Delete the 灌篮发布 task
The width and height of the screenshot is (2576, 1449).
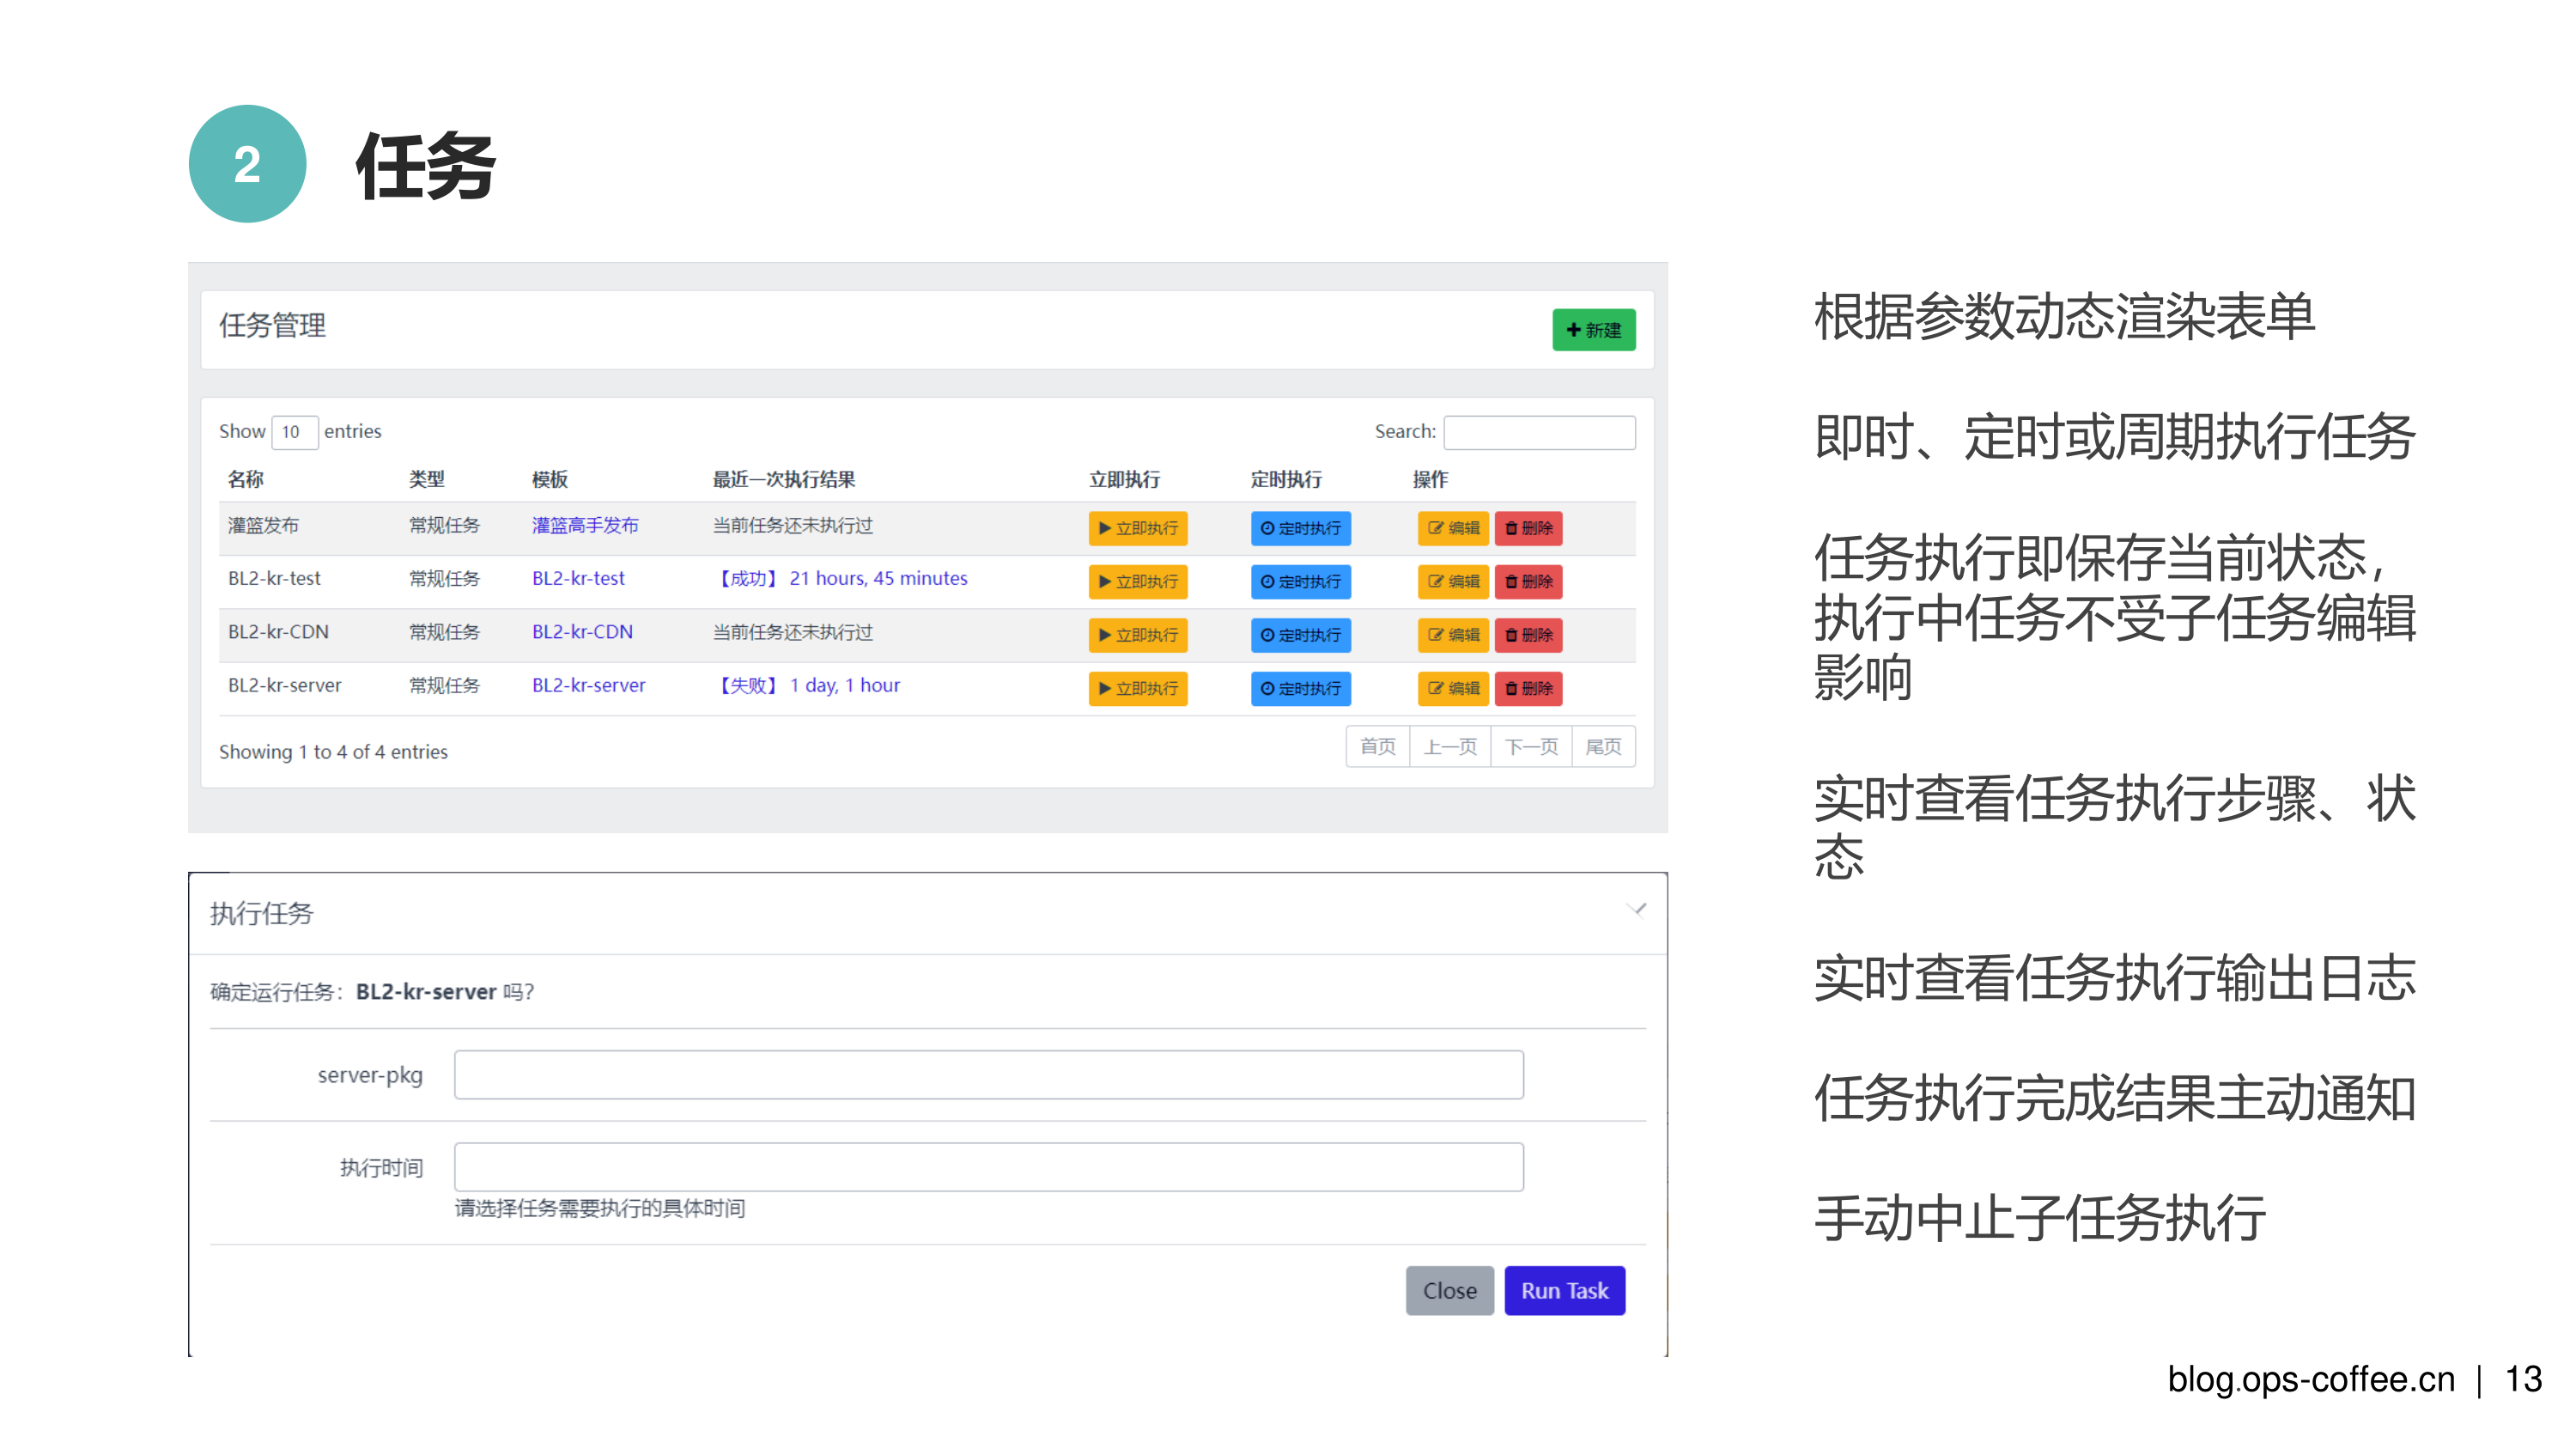coord(1528,528)
